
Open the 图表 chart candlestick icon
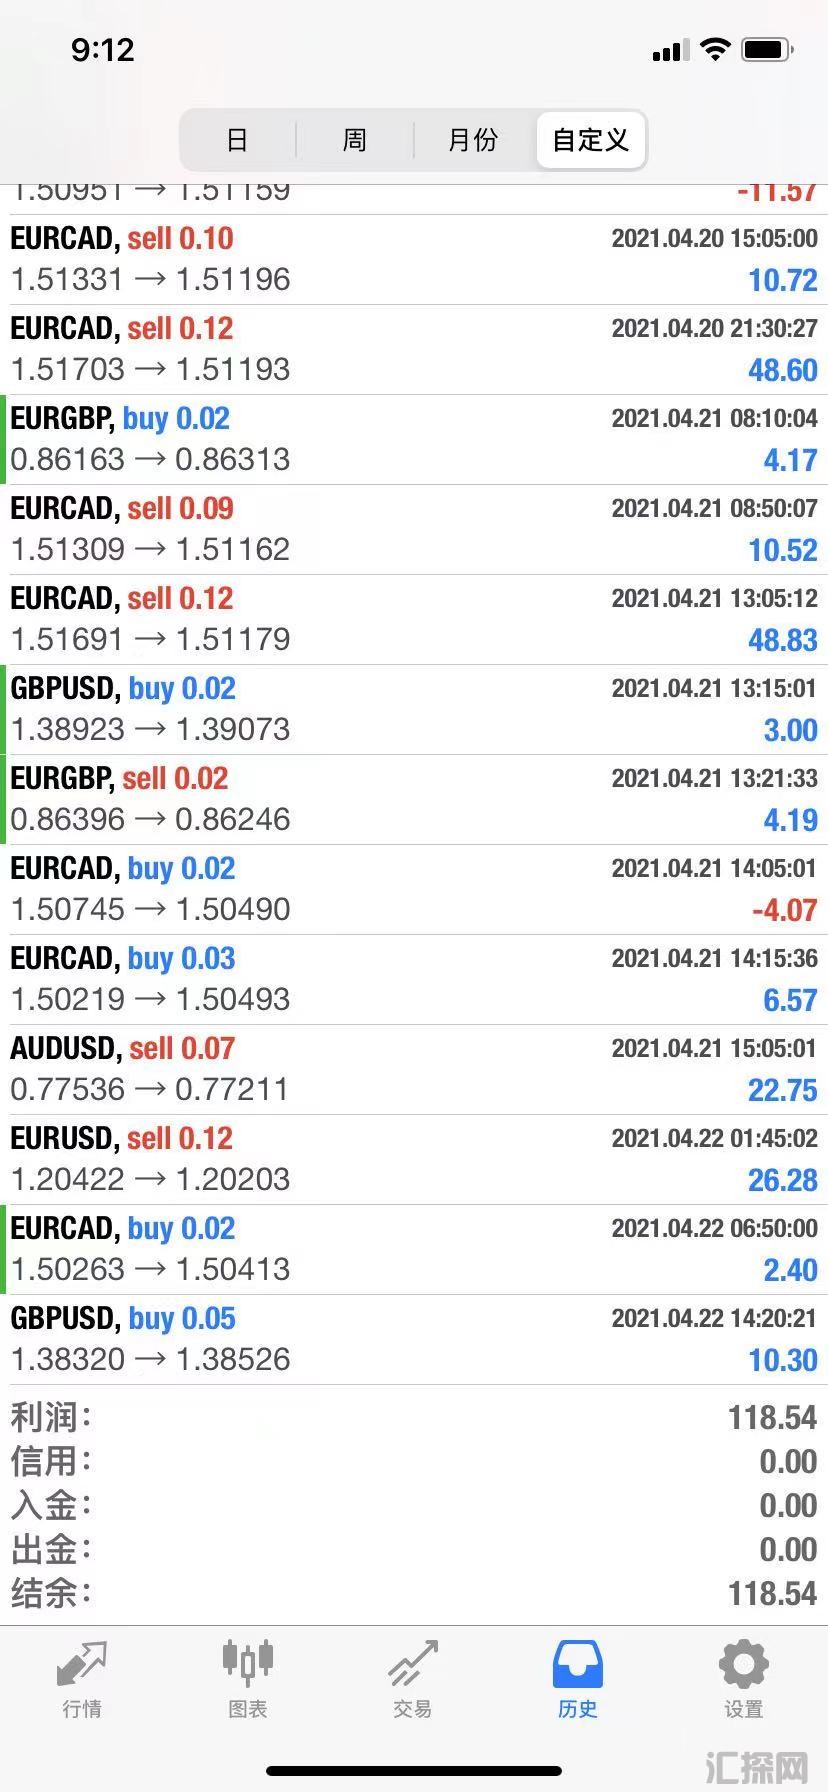[x=247, y=1662]
